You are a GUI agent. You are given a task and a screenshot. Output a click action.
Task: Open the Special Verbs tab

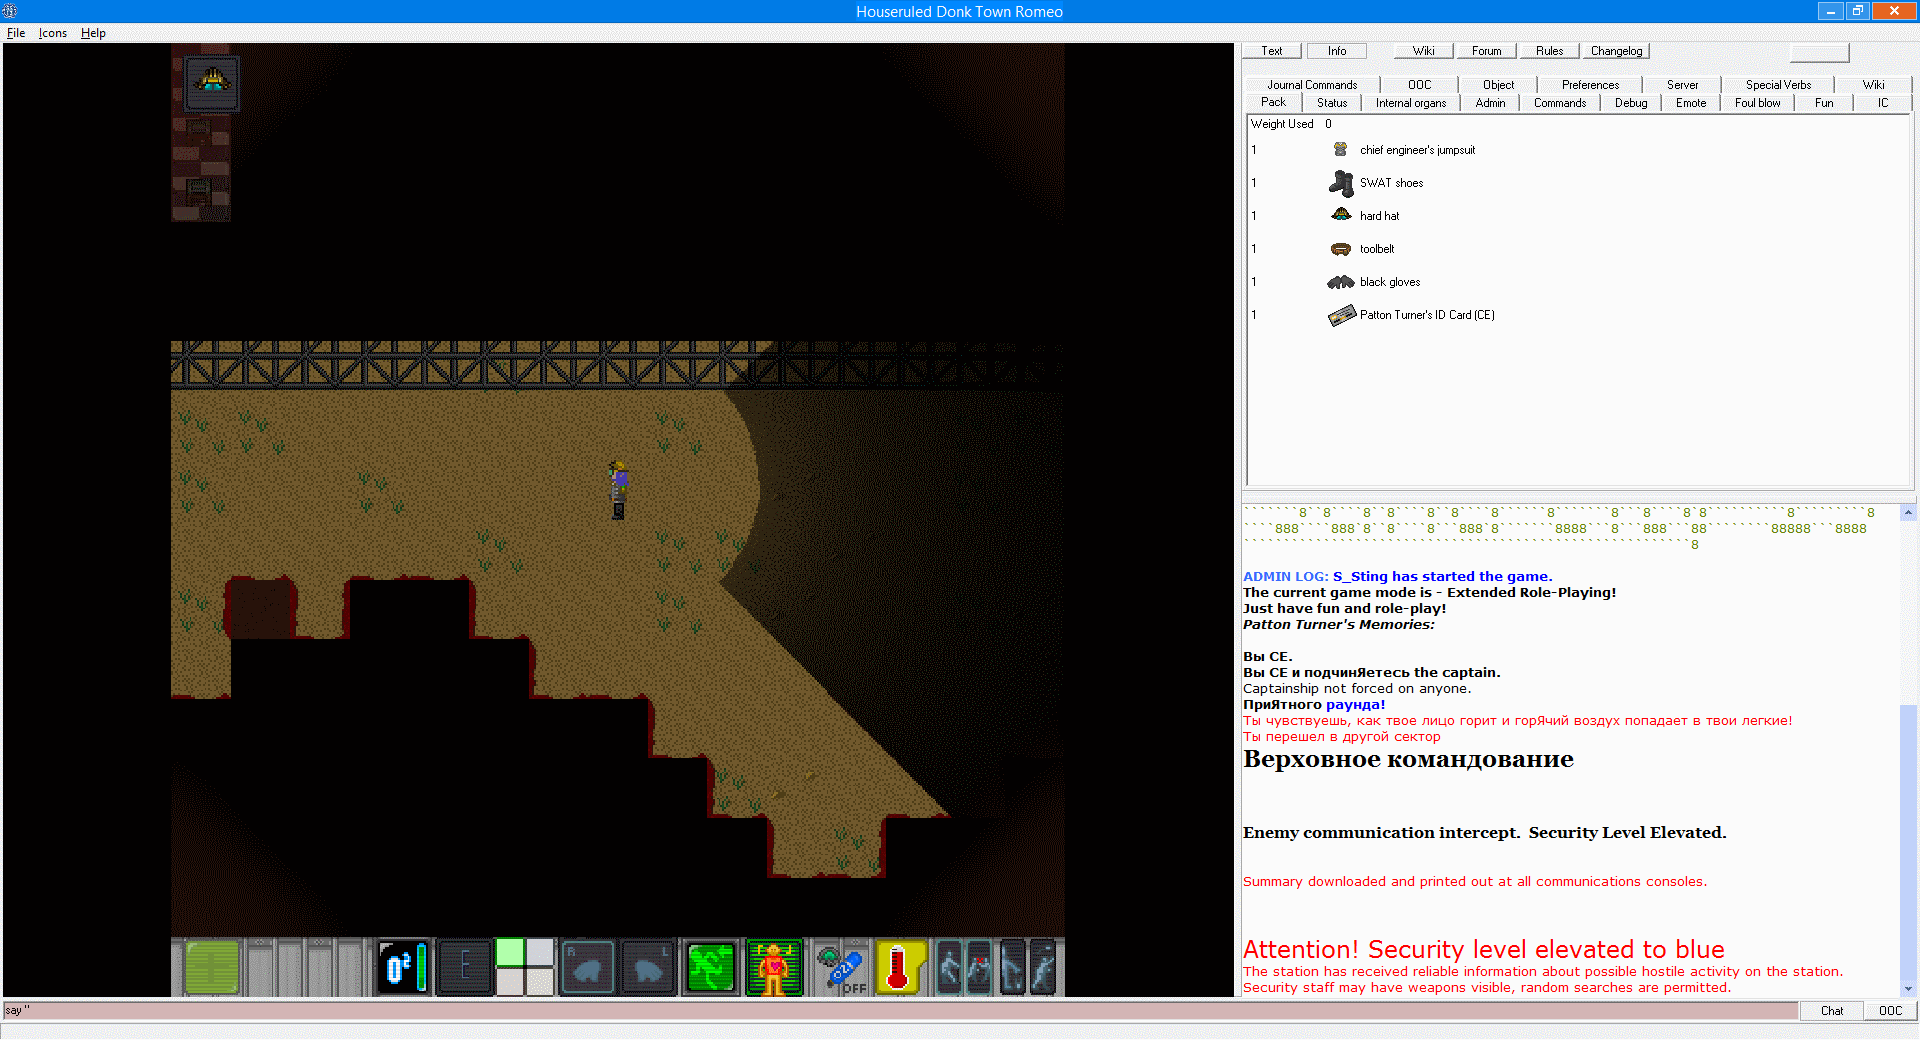pyautogui.click(x=1778, y=85)
